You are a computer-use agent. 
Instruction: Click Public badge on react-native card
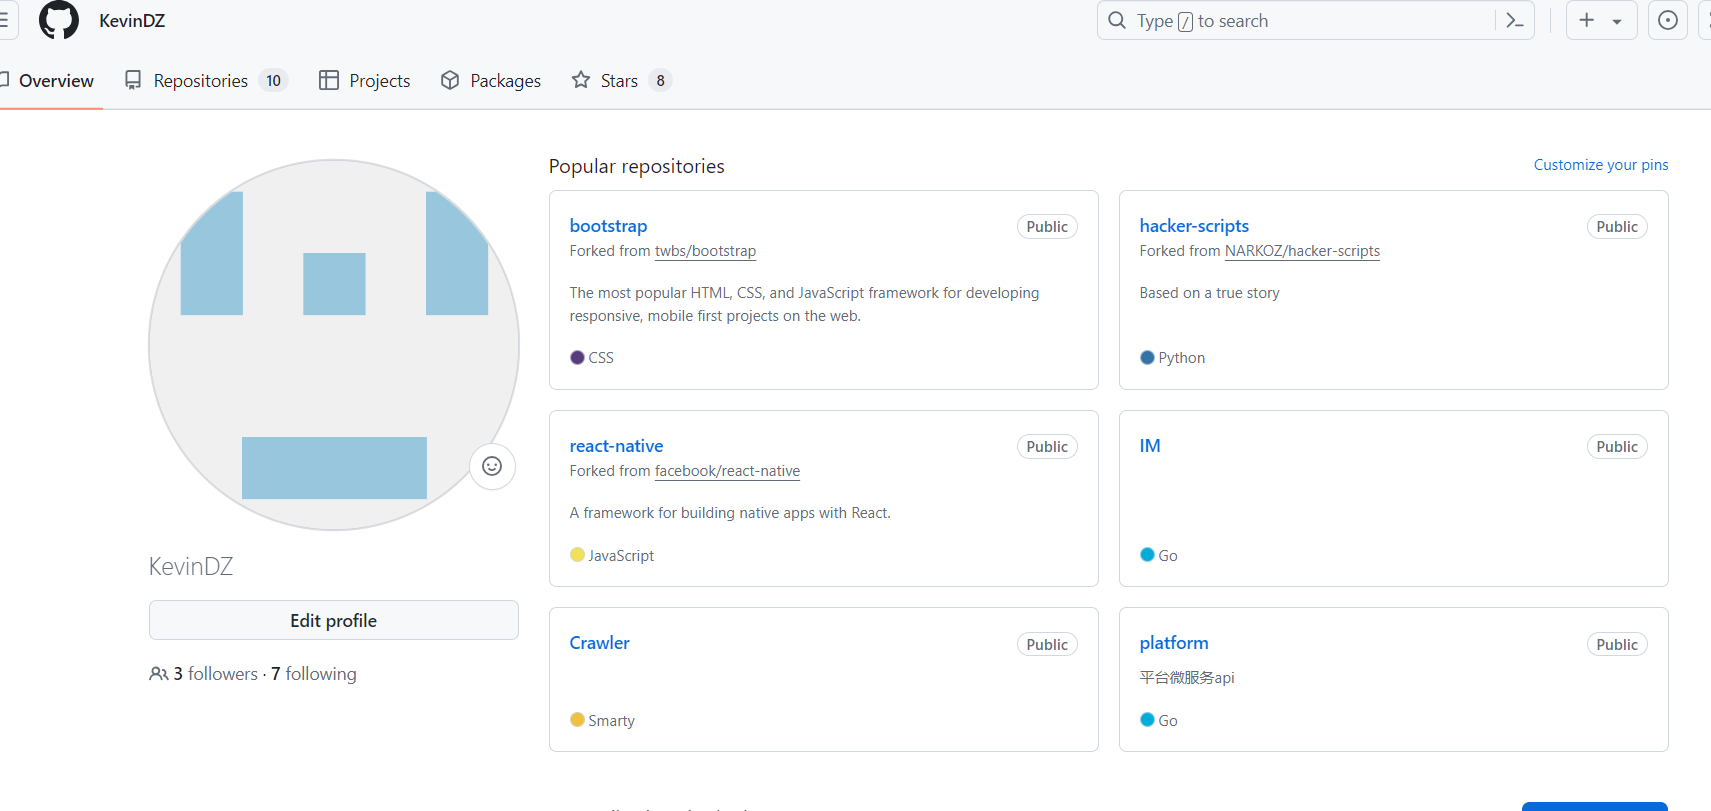[1047, 447]
